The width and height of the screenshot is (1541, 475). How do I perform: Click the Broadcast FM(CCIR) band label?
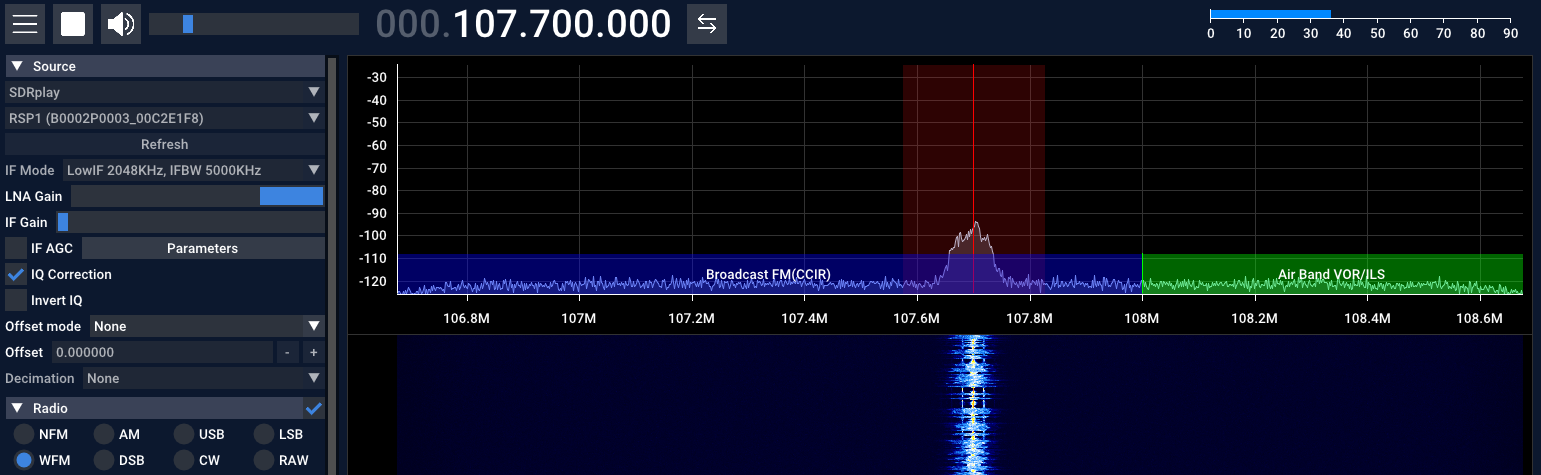768,274
